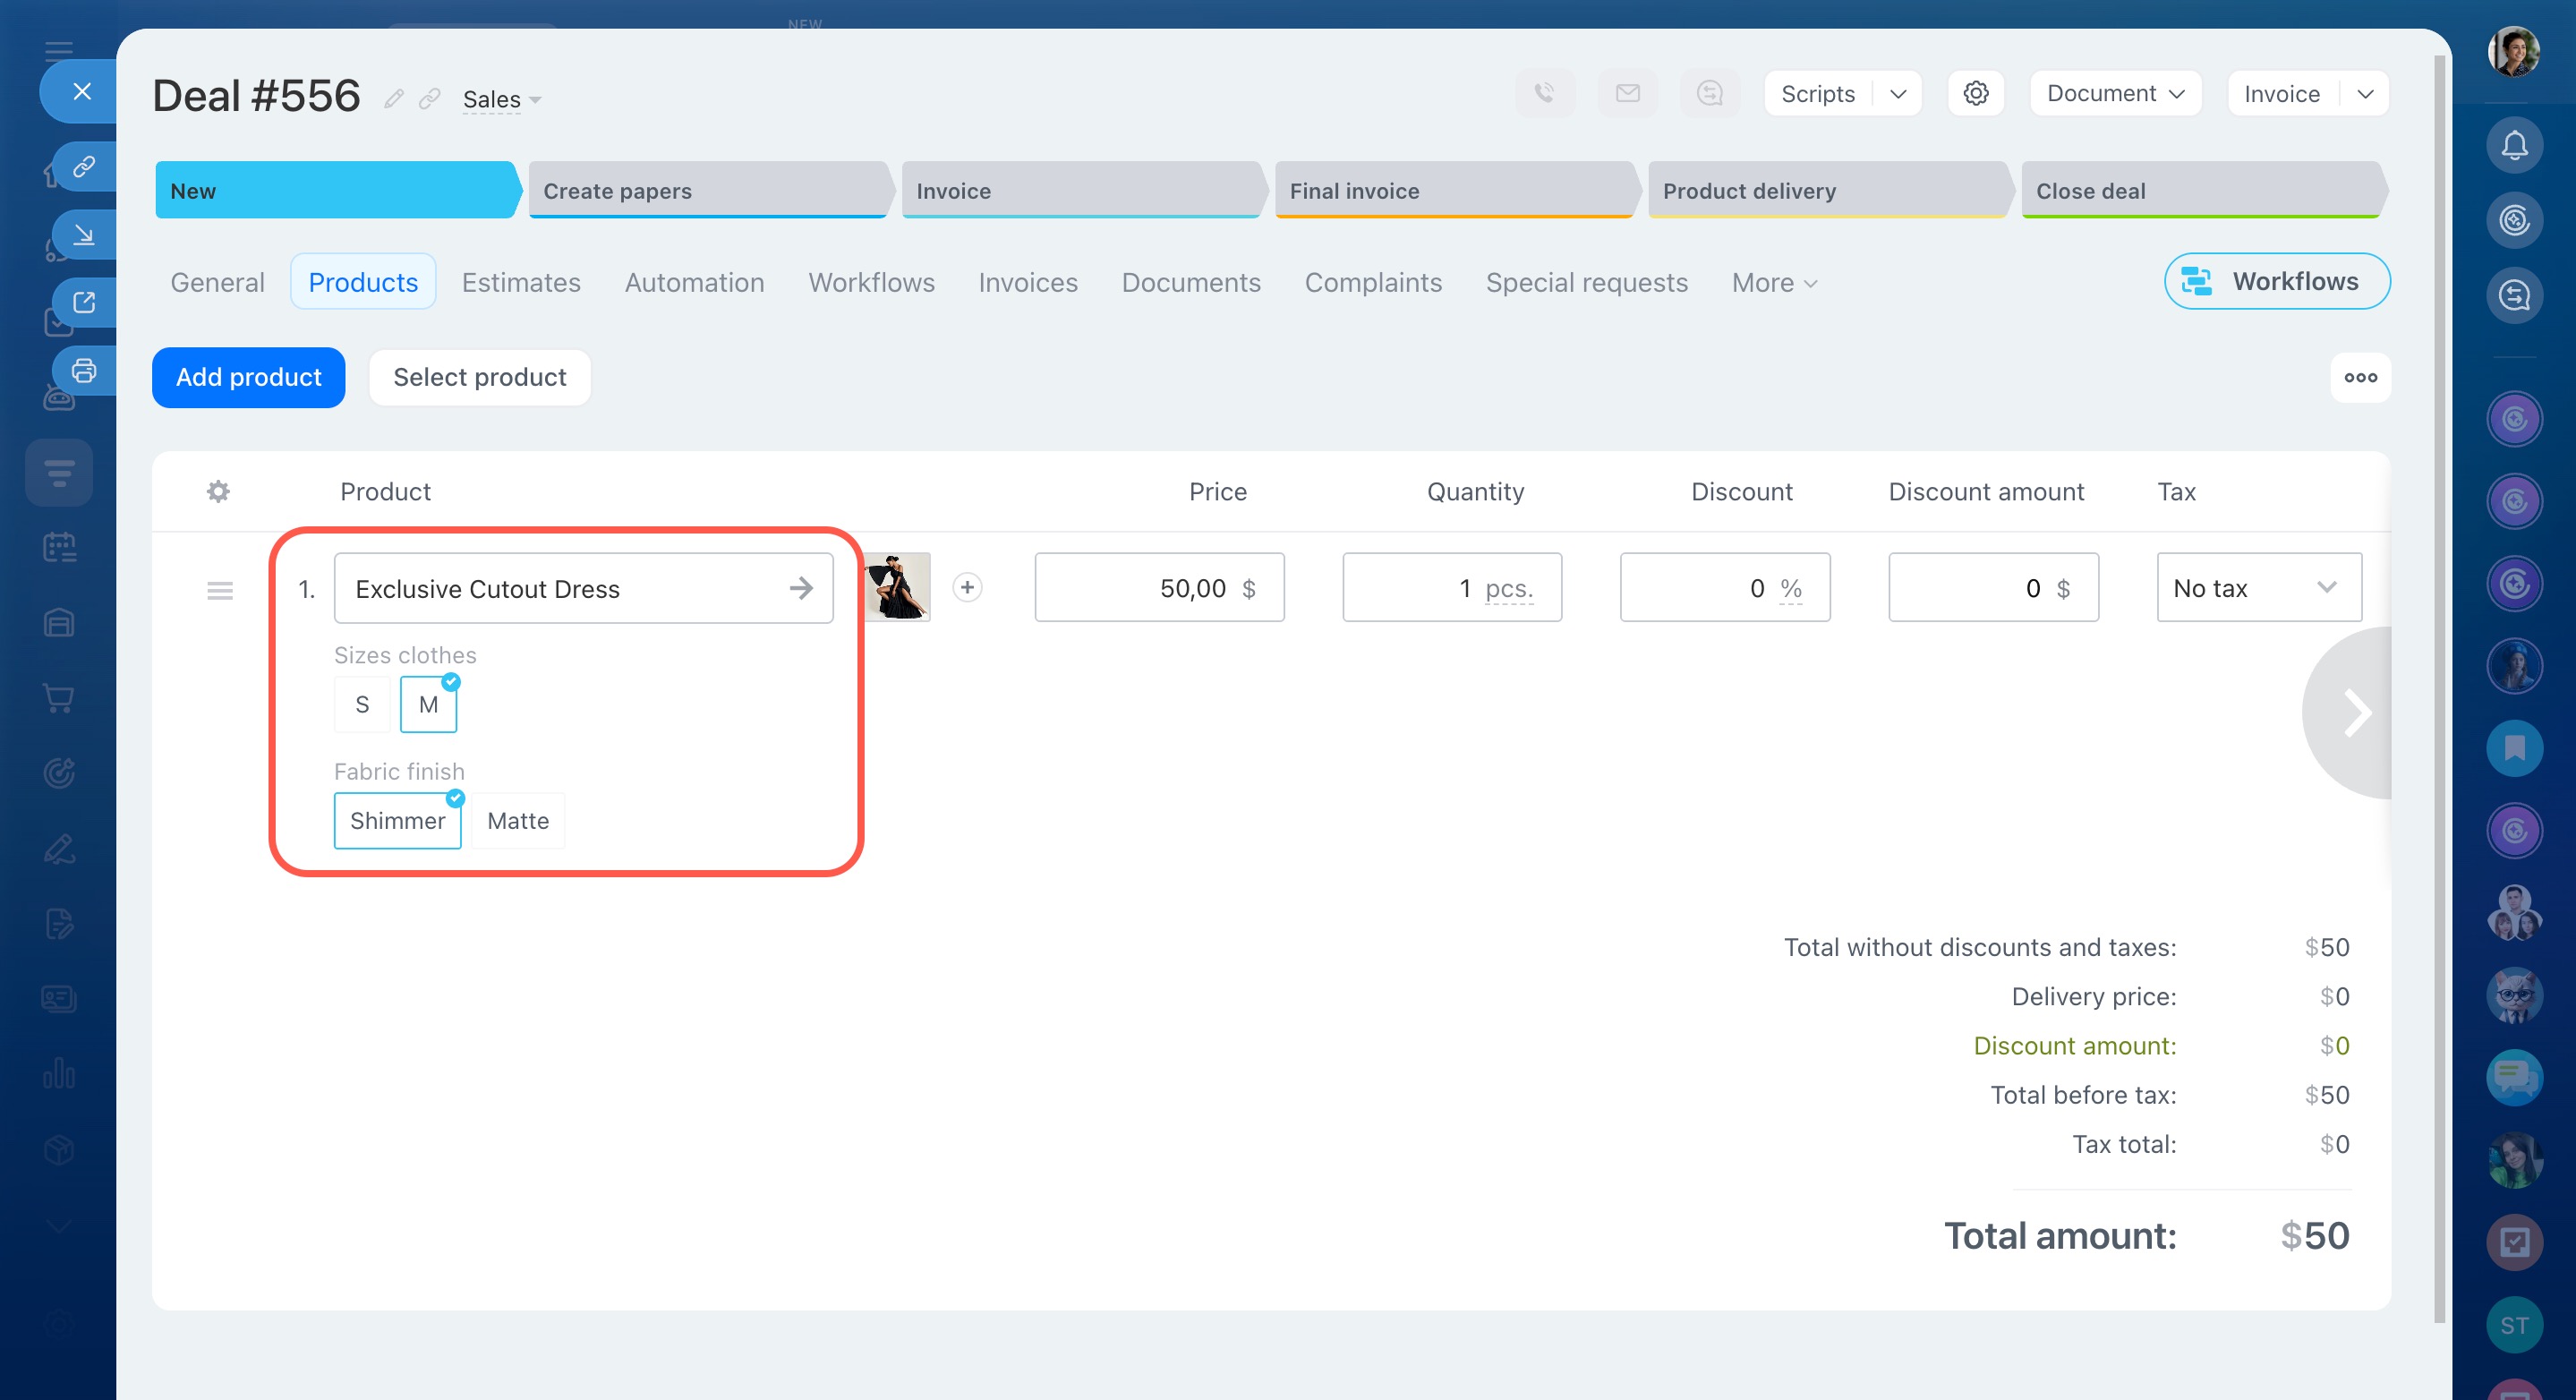
Task: Click the email envelope icon
Action: 1627,94
